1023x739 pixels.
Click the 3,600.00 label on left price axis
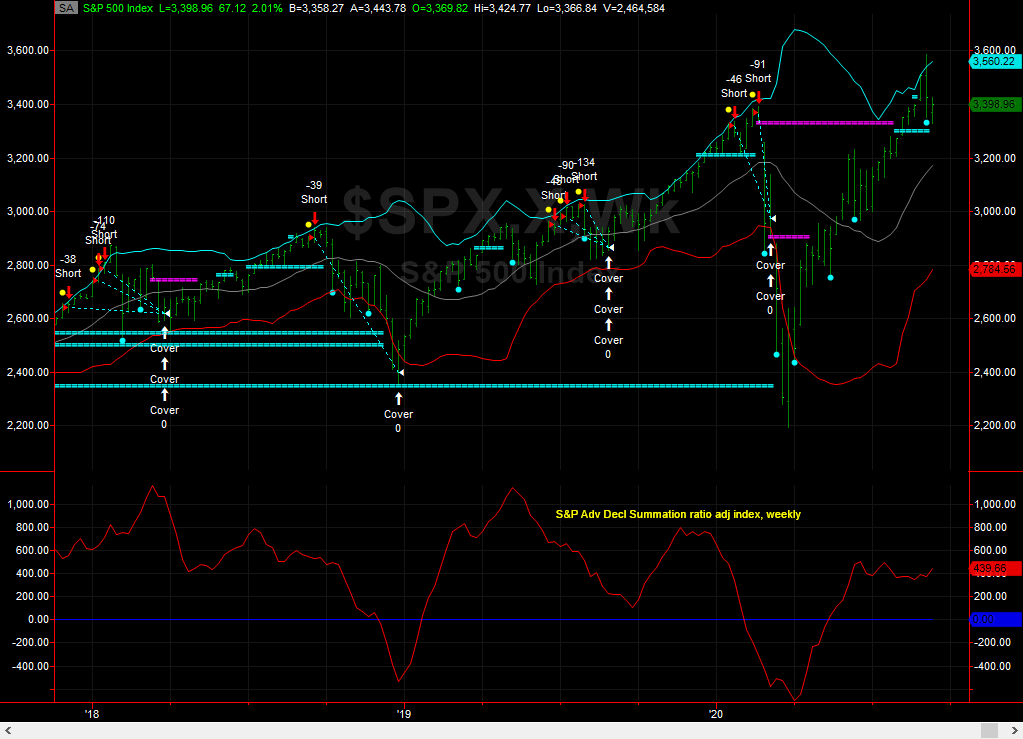click(x=27, y=50)
